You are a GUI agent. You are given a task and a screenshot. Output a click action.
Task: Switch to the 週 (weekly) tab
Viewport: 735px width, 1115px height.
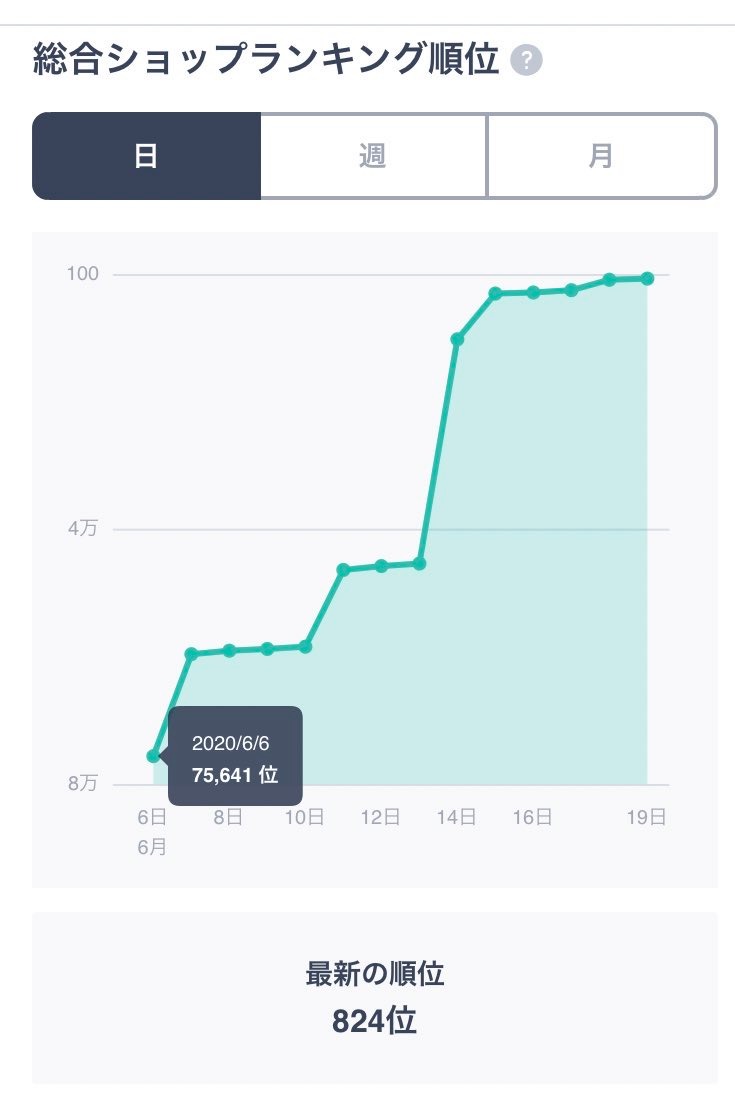pos(373,156)
